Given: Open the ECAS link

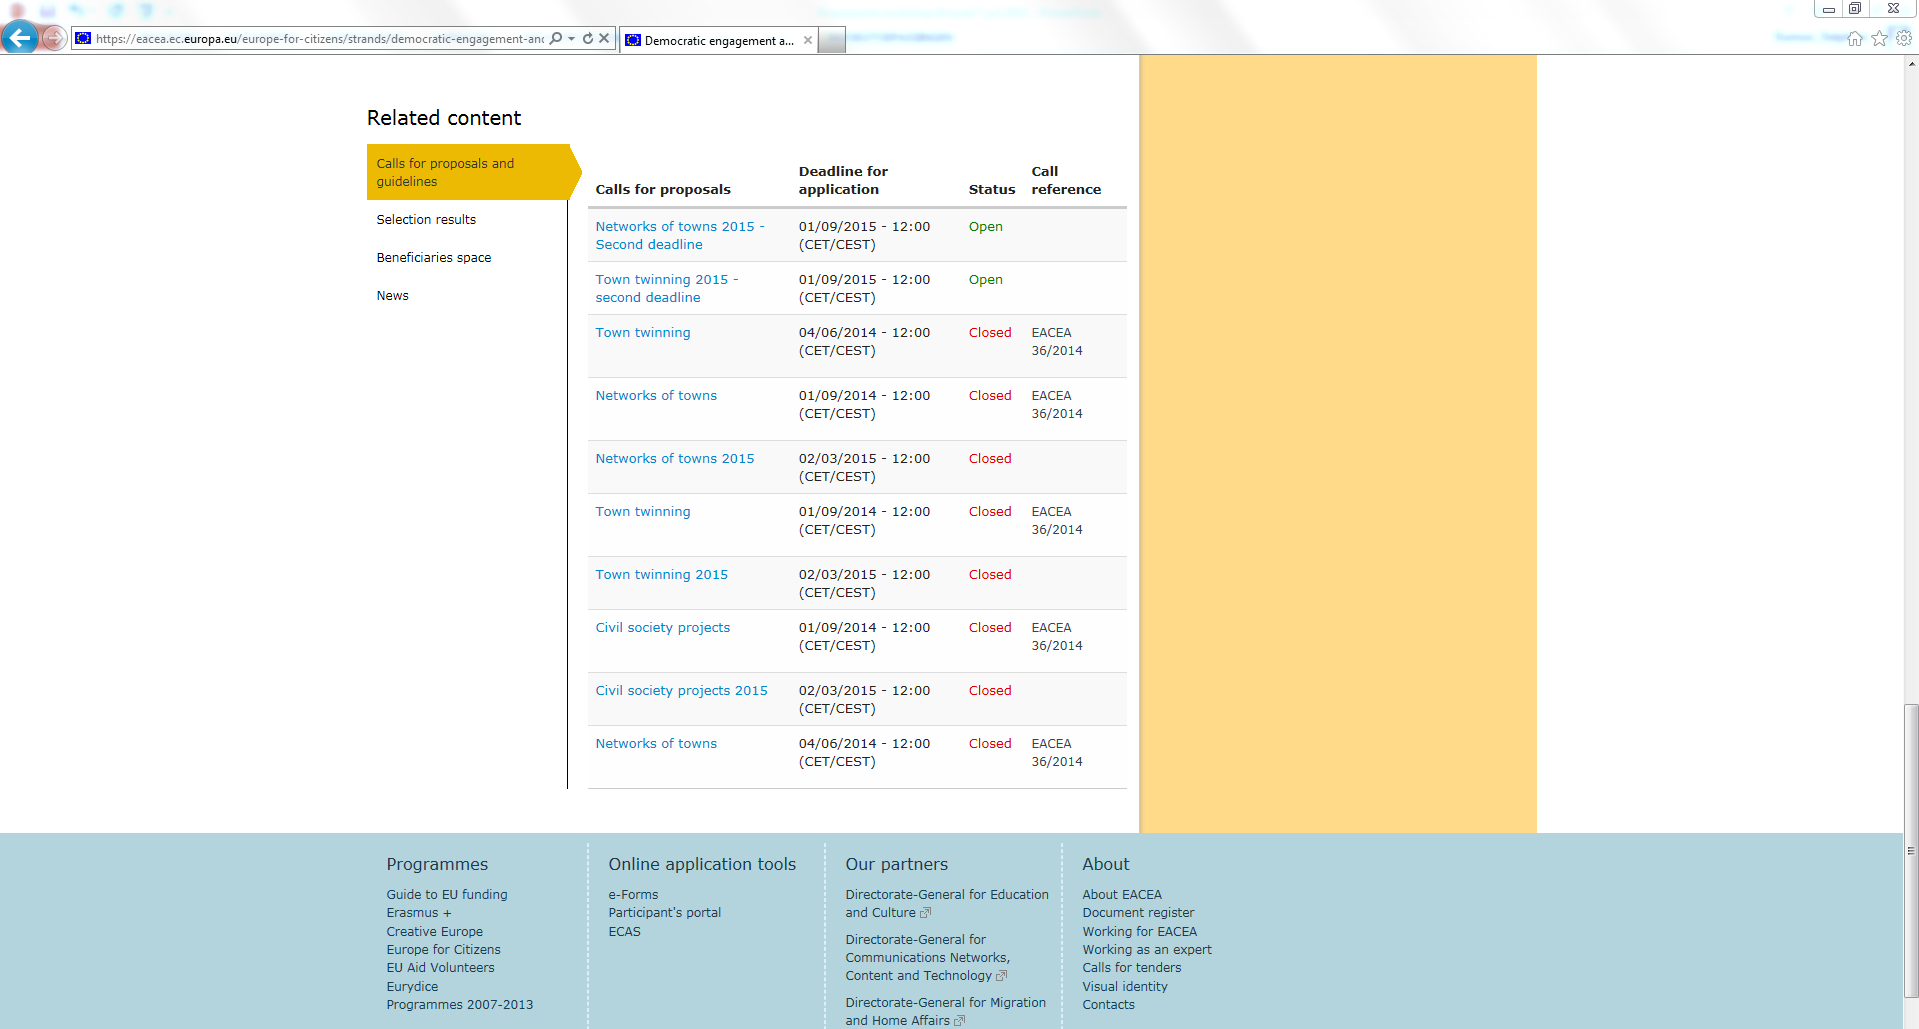Looking at the screenshot, I should (625, 932).
